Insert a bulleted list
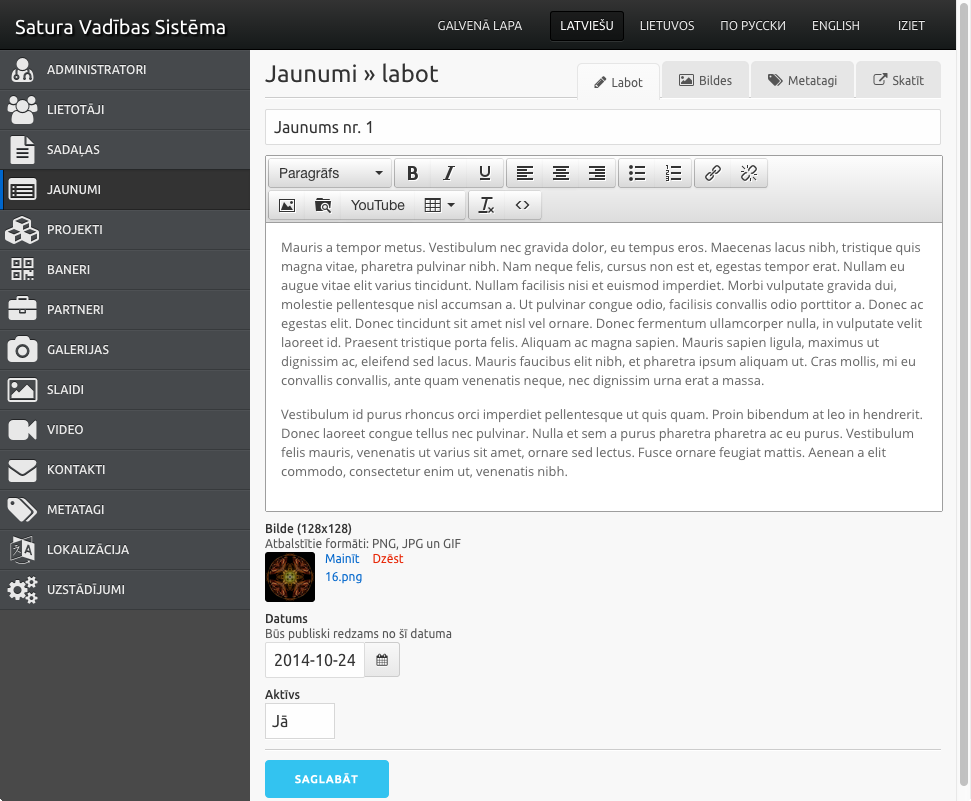 637,173
